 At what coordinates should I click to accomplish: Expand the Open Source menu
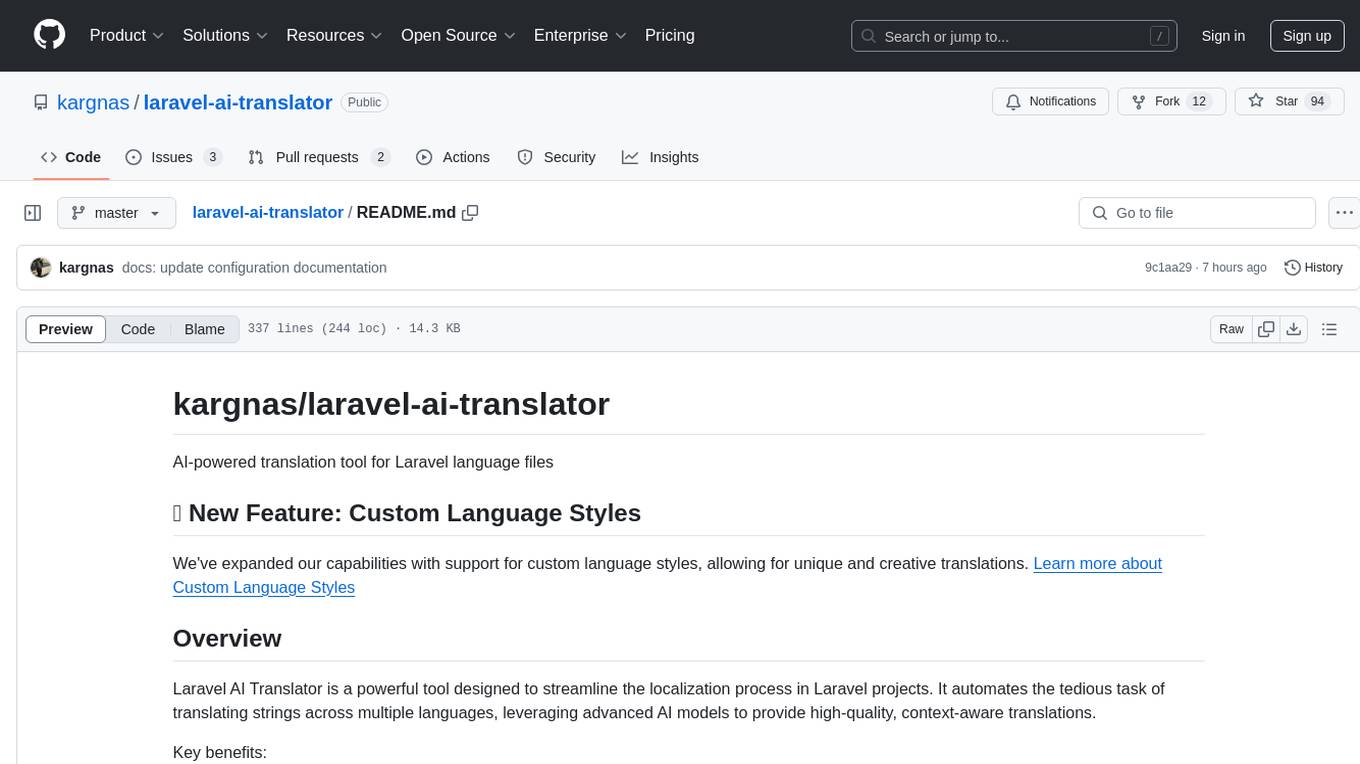(x=458, y=35)
